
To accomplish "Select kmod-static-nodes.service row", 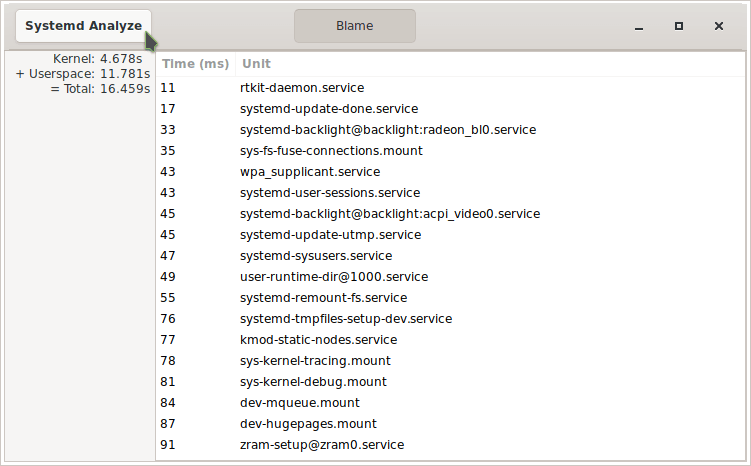I will [450, 340].
